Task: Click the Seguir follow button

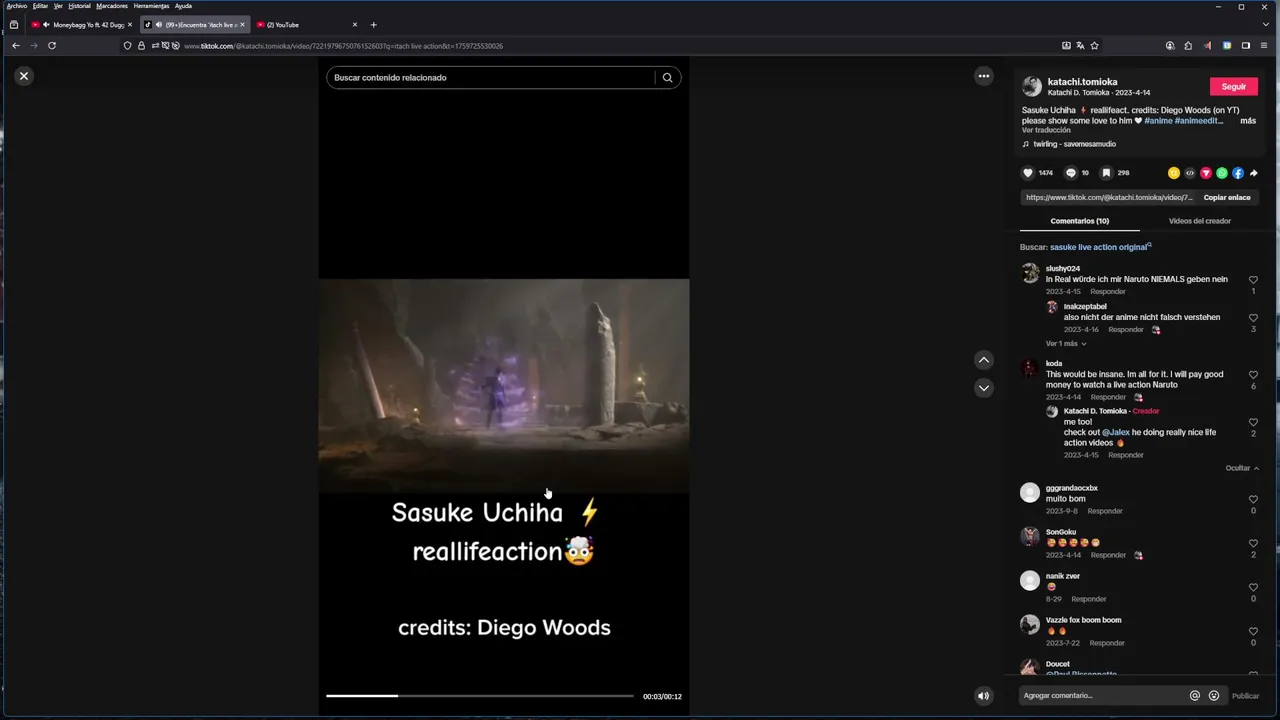Action: click(1234, 87)
